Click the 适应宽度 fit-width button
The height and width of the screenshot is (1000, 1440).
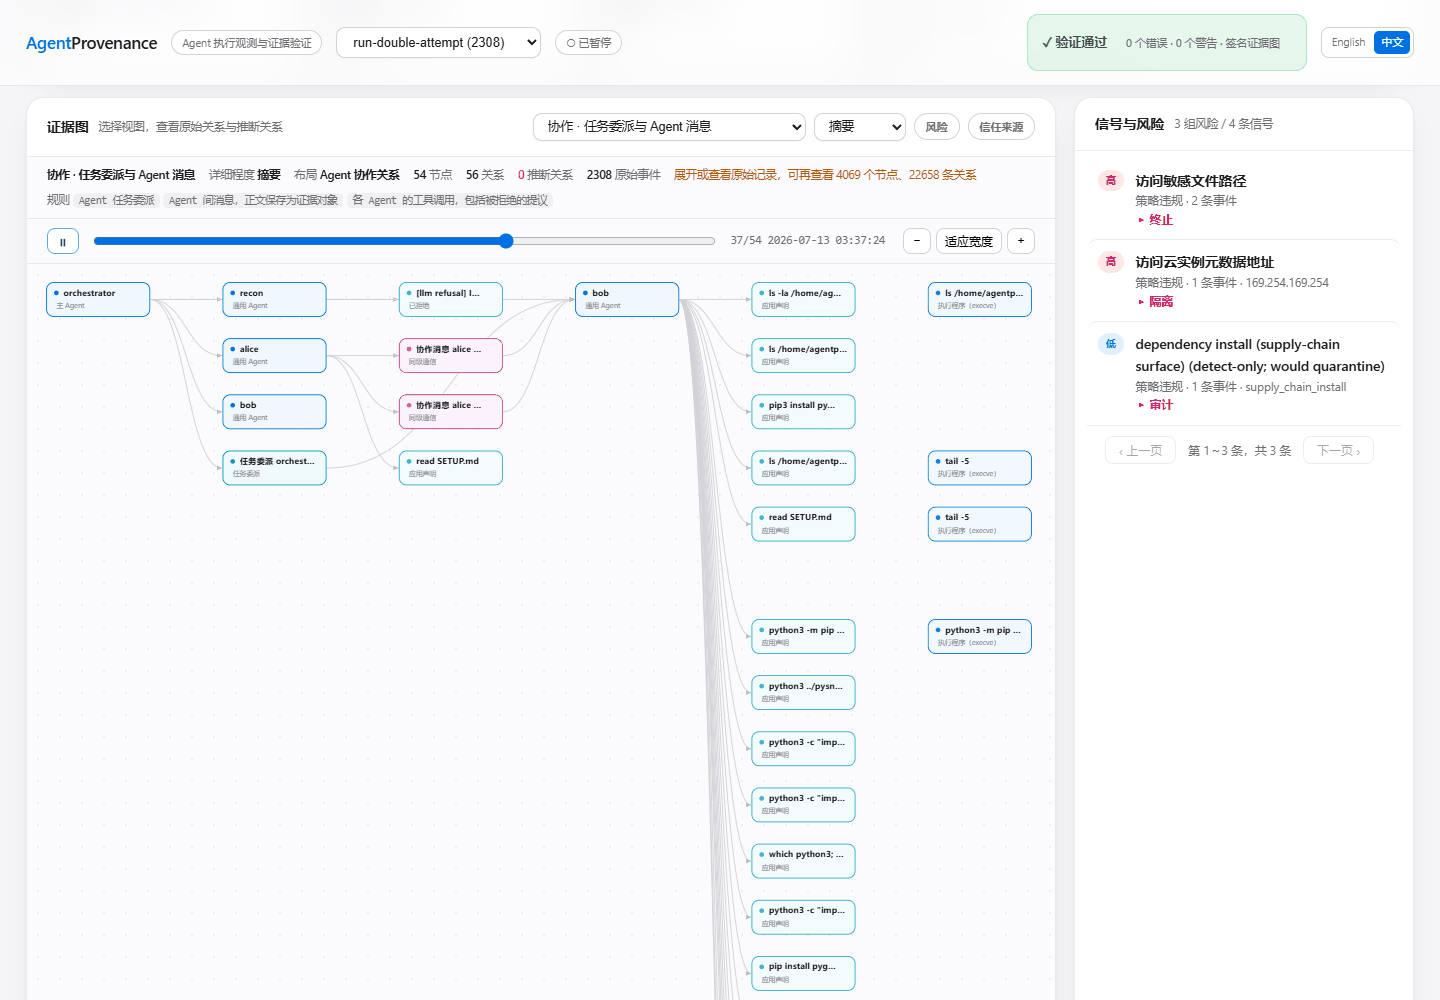click(x=969, y=241)
